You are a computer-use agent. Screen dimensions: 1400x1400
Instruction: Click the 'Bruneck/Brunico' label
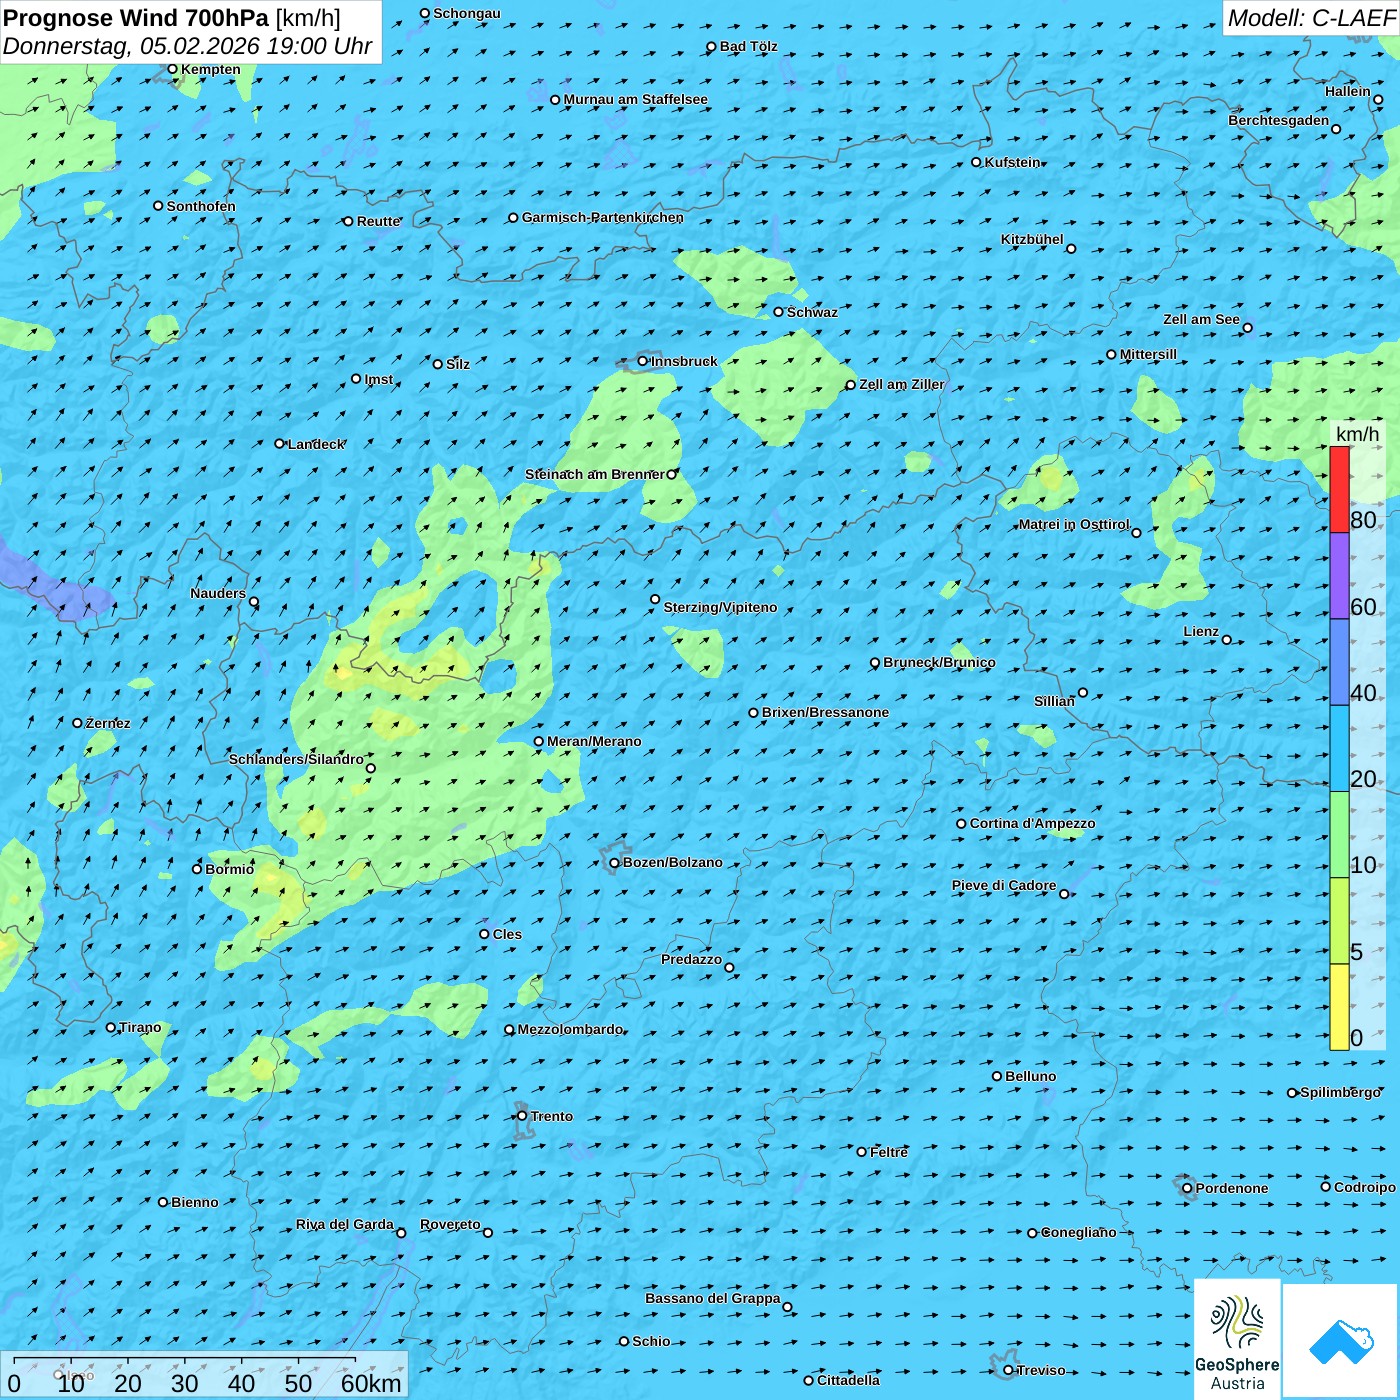pos(939,662)
